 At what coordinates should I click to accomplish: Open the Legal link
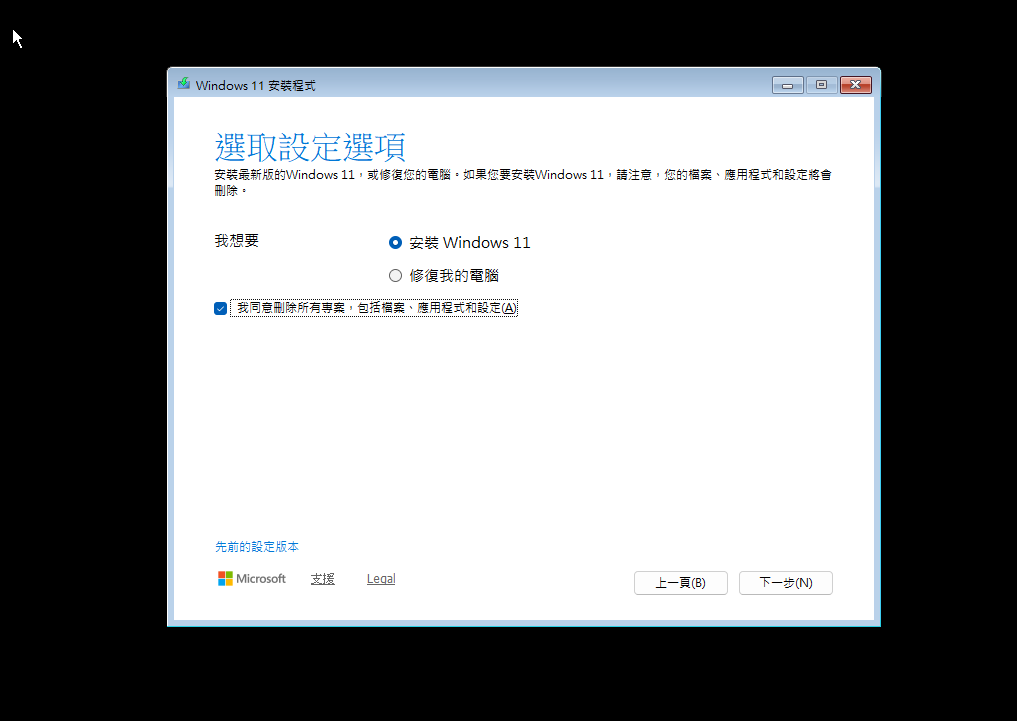(x=380, y=578)
